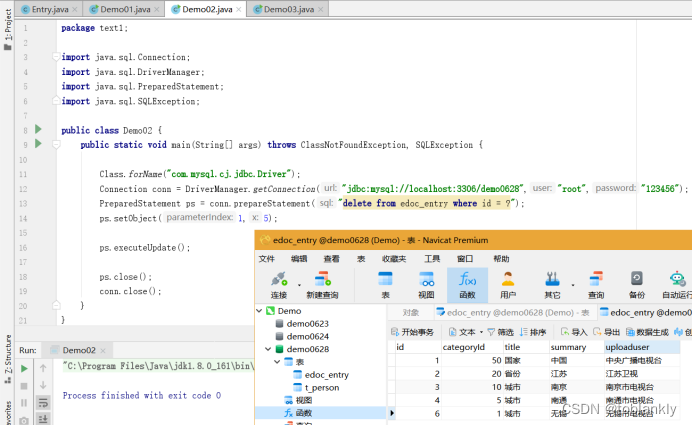Click the 其它 others toolbar icon
The height and width of the screenshot is (426, 692).
(552, 285)
